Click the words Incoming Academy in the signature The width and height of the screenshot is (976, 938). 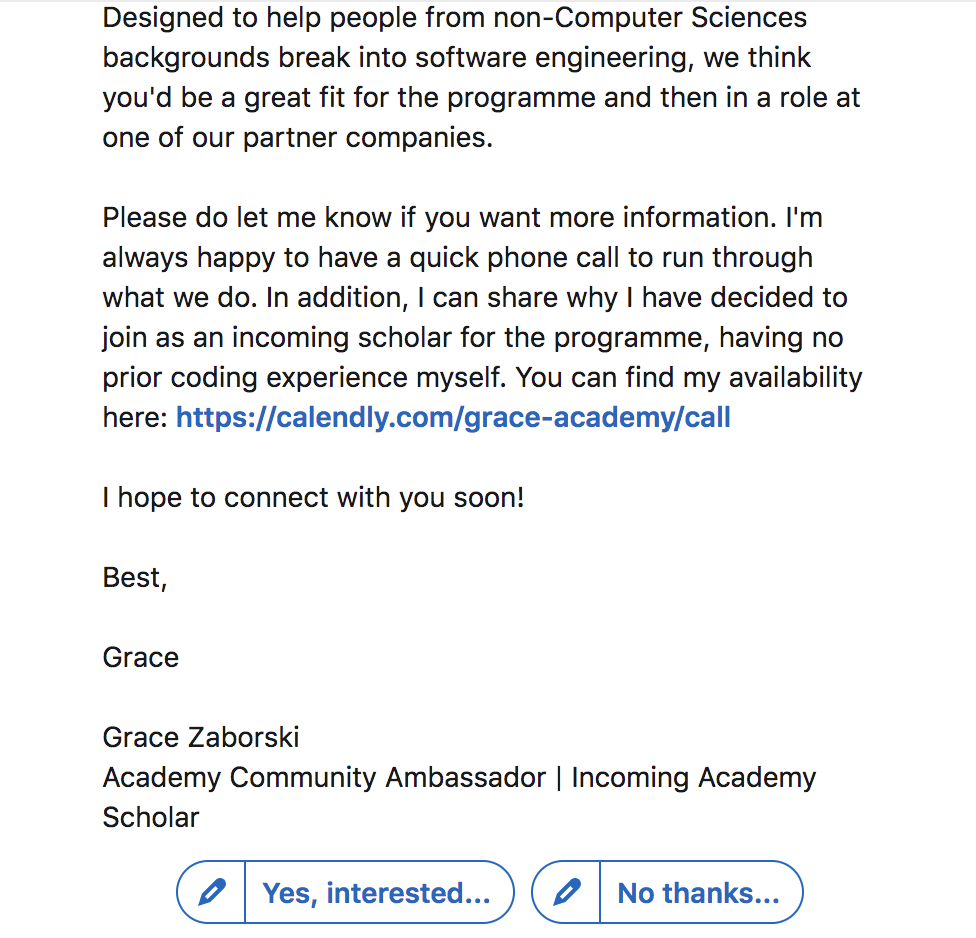coord(693,778)
